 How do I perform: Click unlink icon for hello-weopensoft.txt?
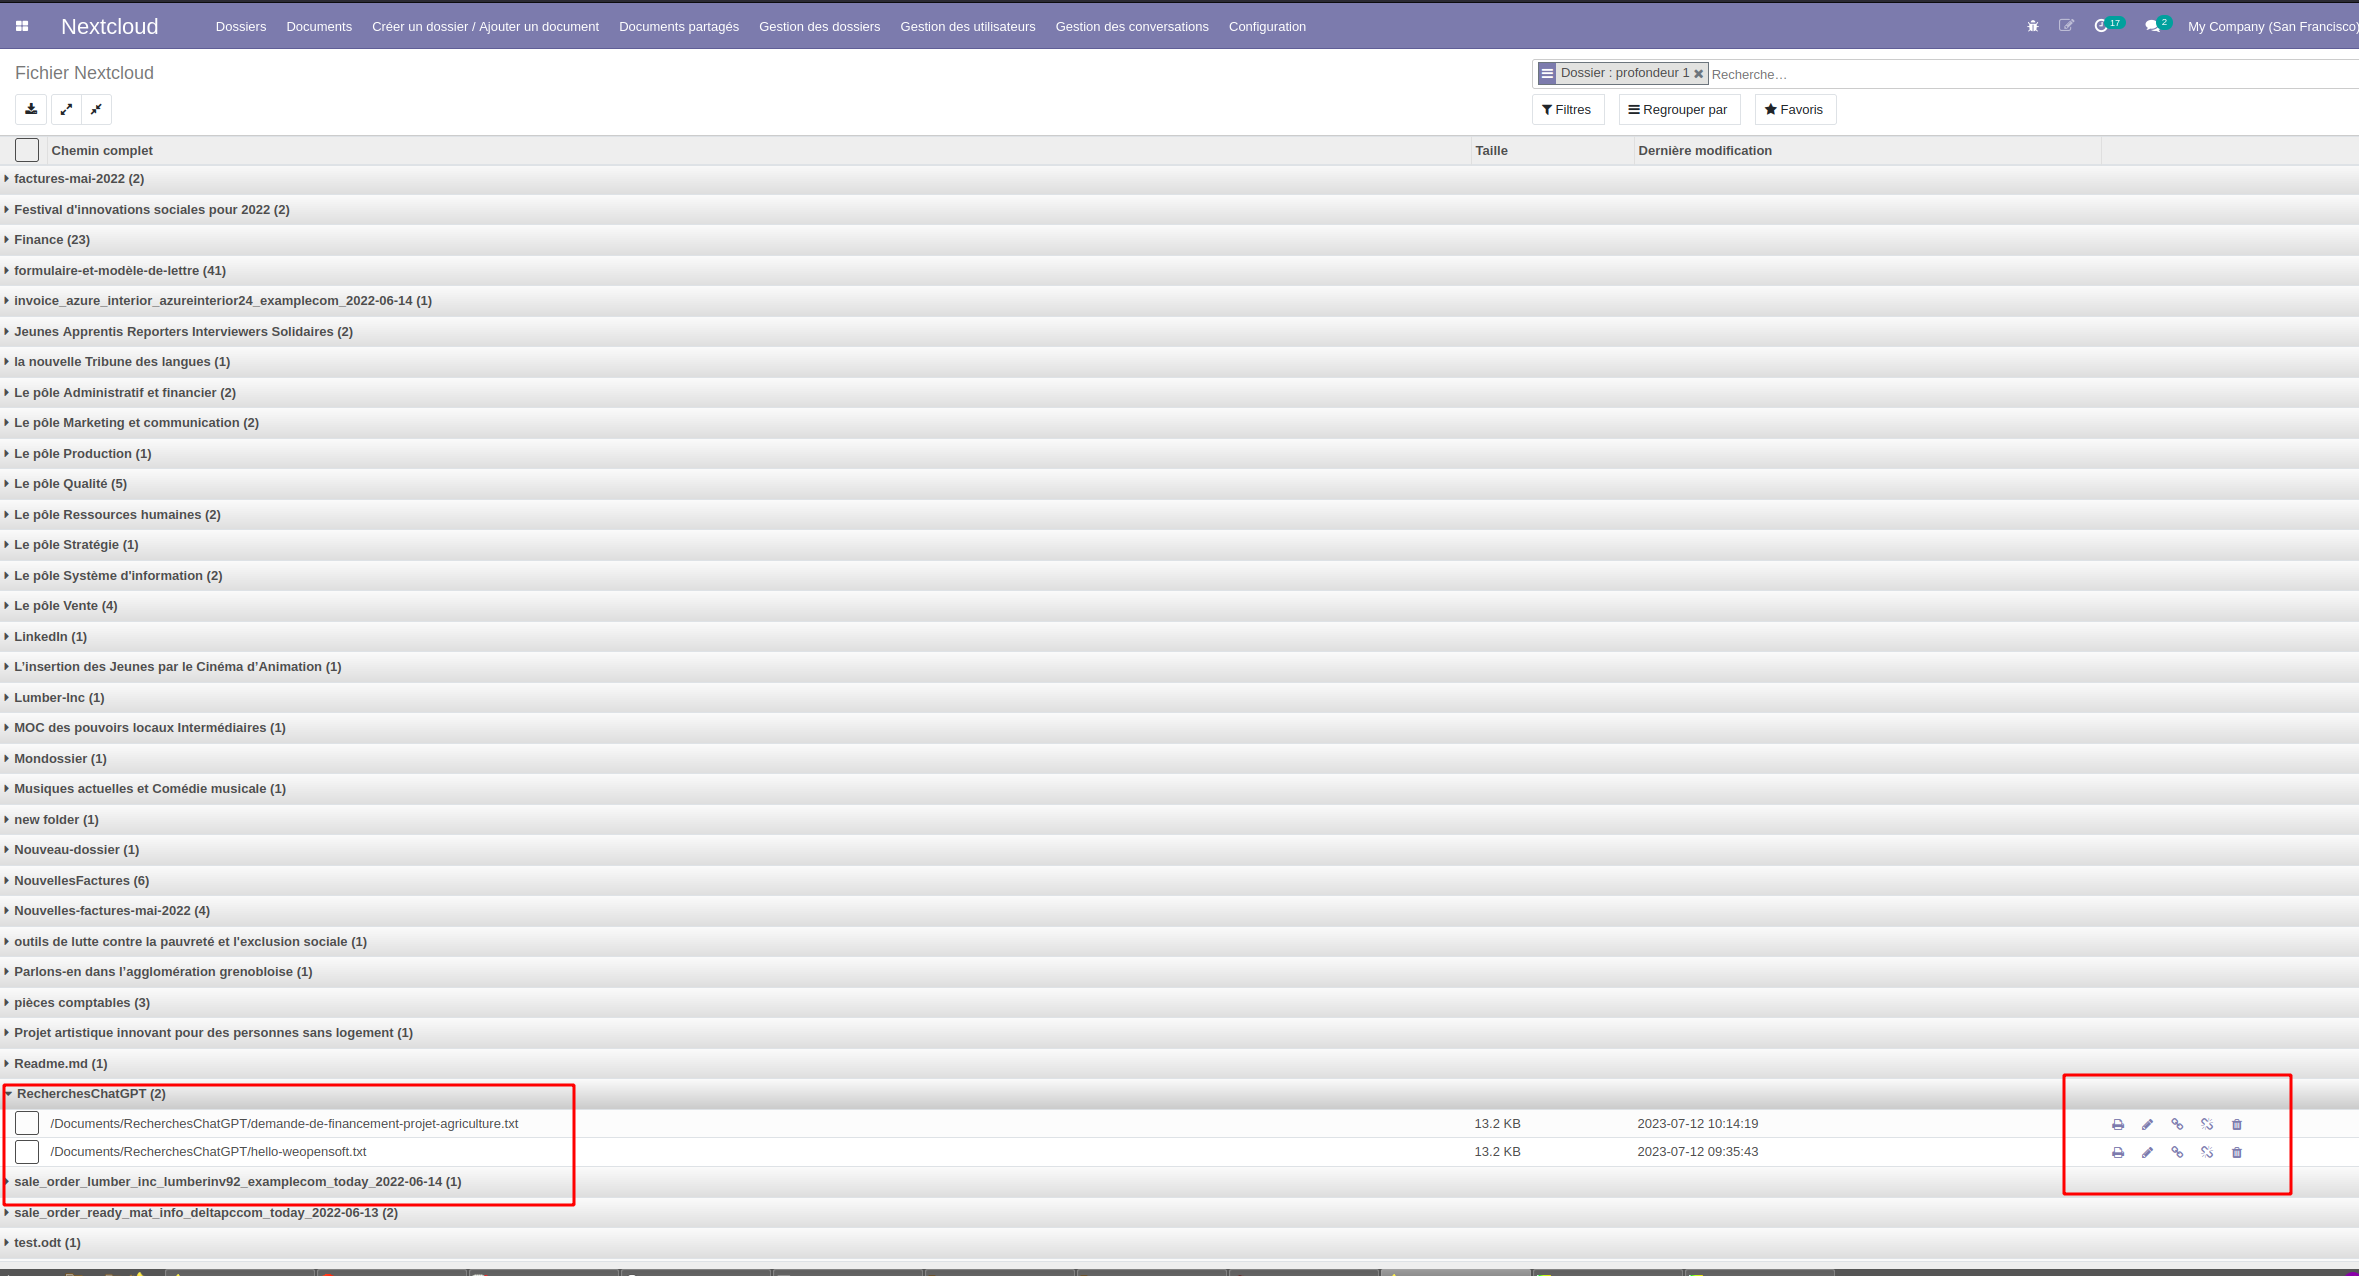pos(2207,1152)
